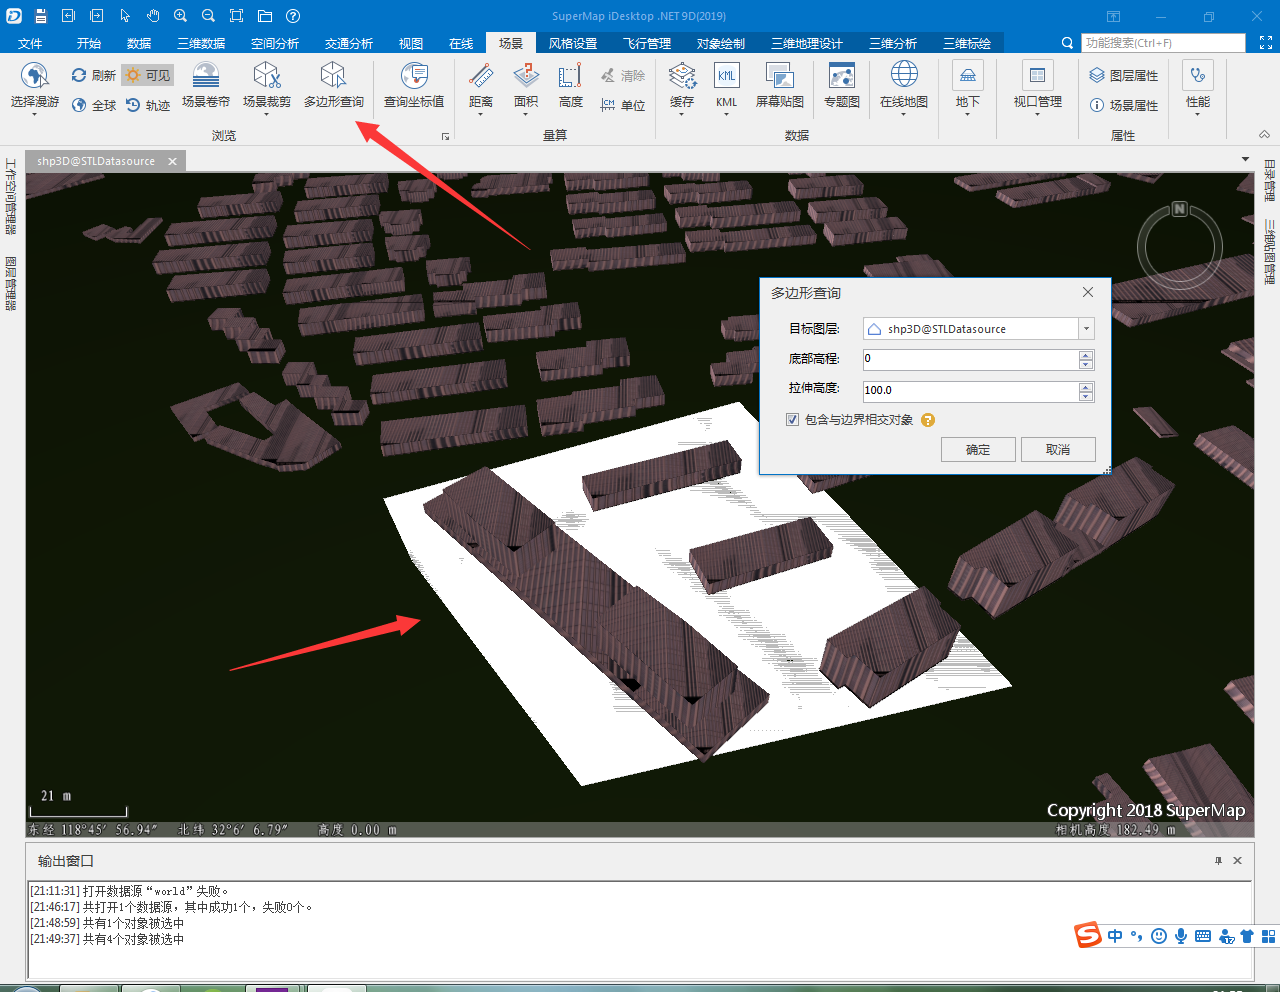Refresh the scene with 刷新
Screen dimensions: 1280x992
(x=93, y=75)
